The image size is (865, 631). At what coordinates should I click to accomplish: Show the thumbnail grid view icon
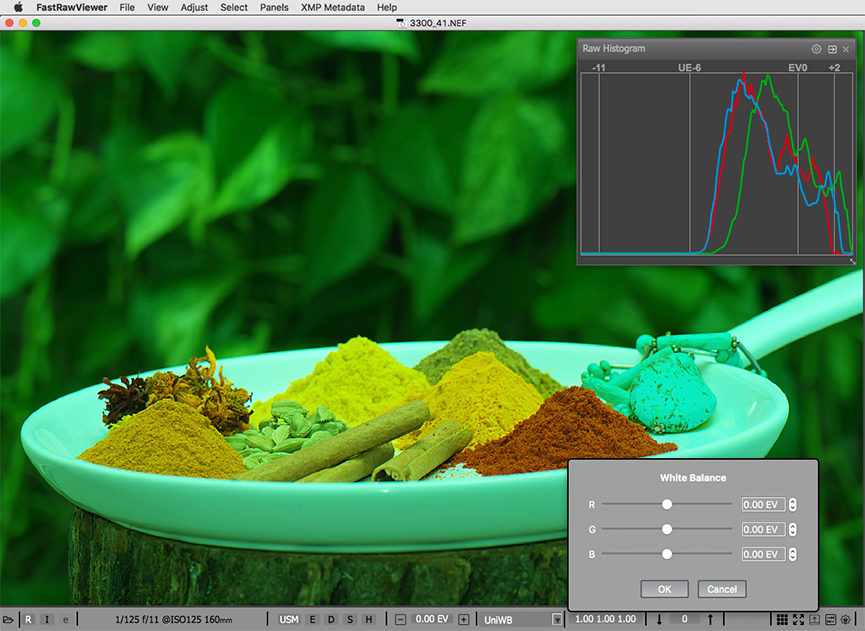(x=782, y=620)
